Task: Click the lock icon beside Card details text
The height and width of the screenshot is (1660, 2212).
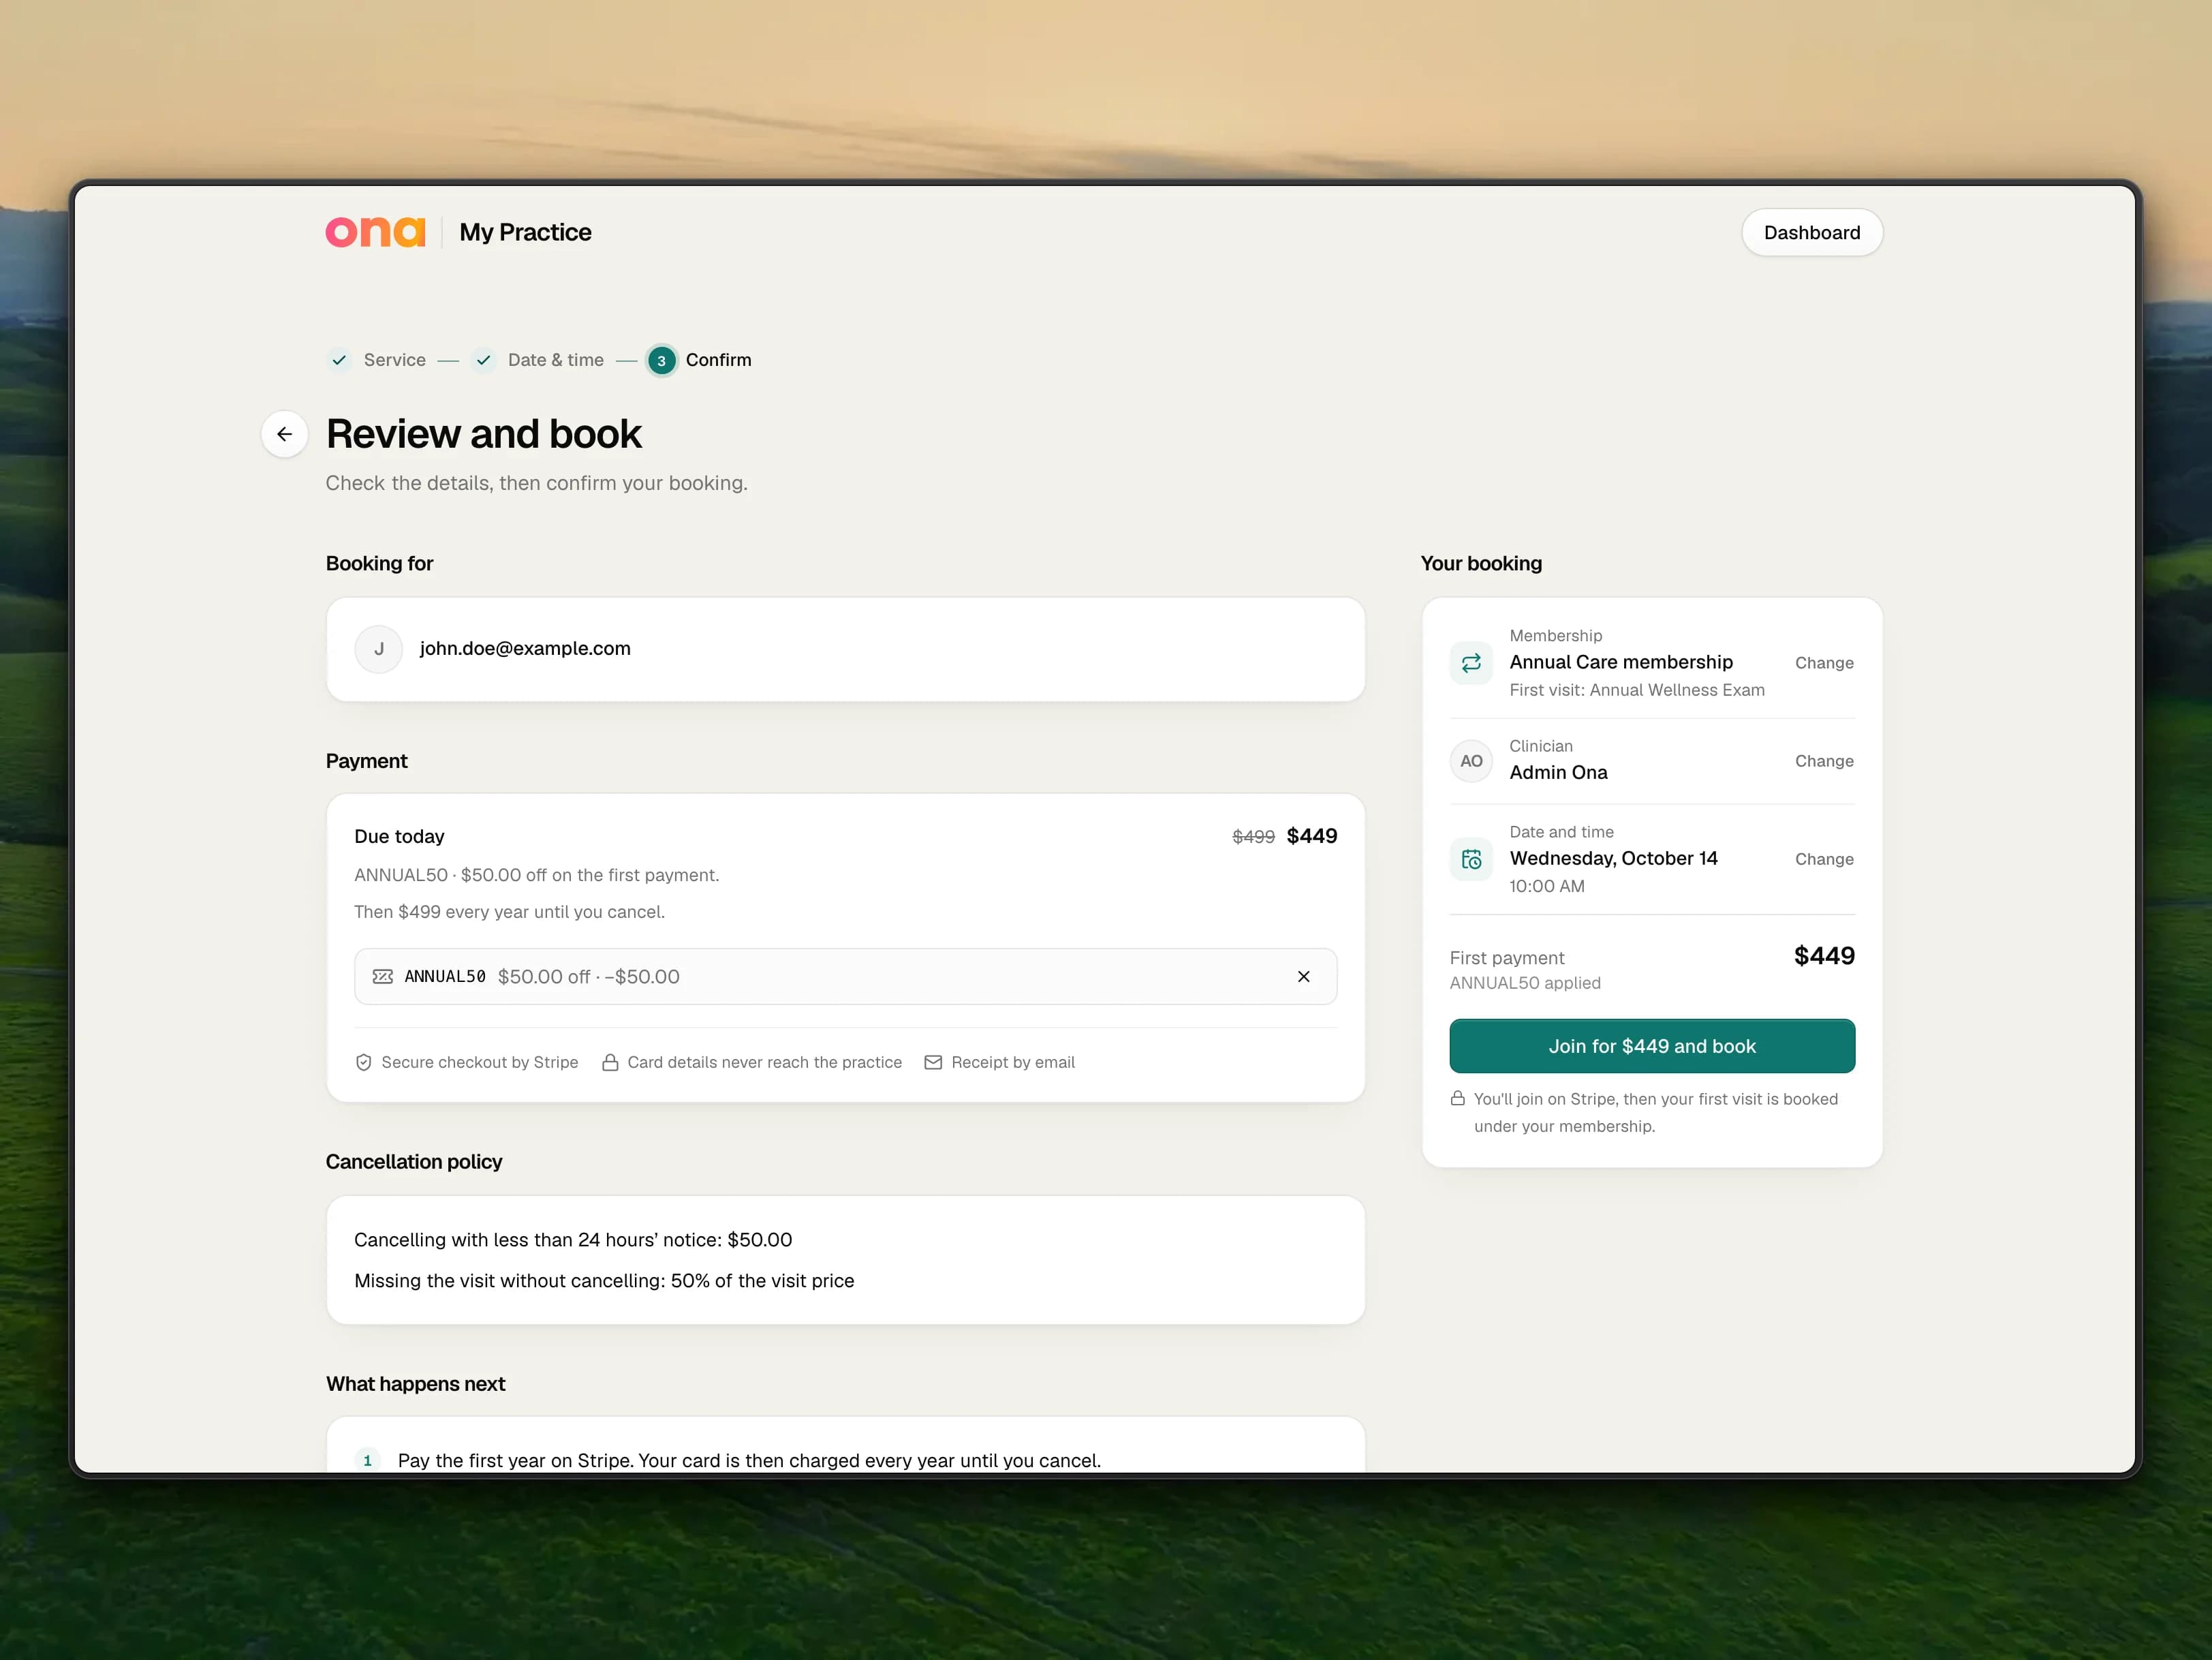Action: point(610,1062)
